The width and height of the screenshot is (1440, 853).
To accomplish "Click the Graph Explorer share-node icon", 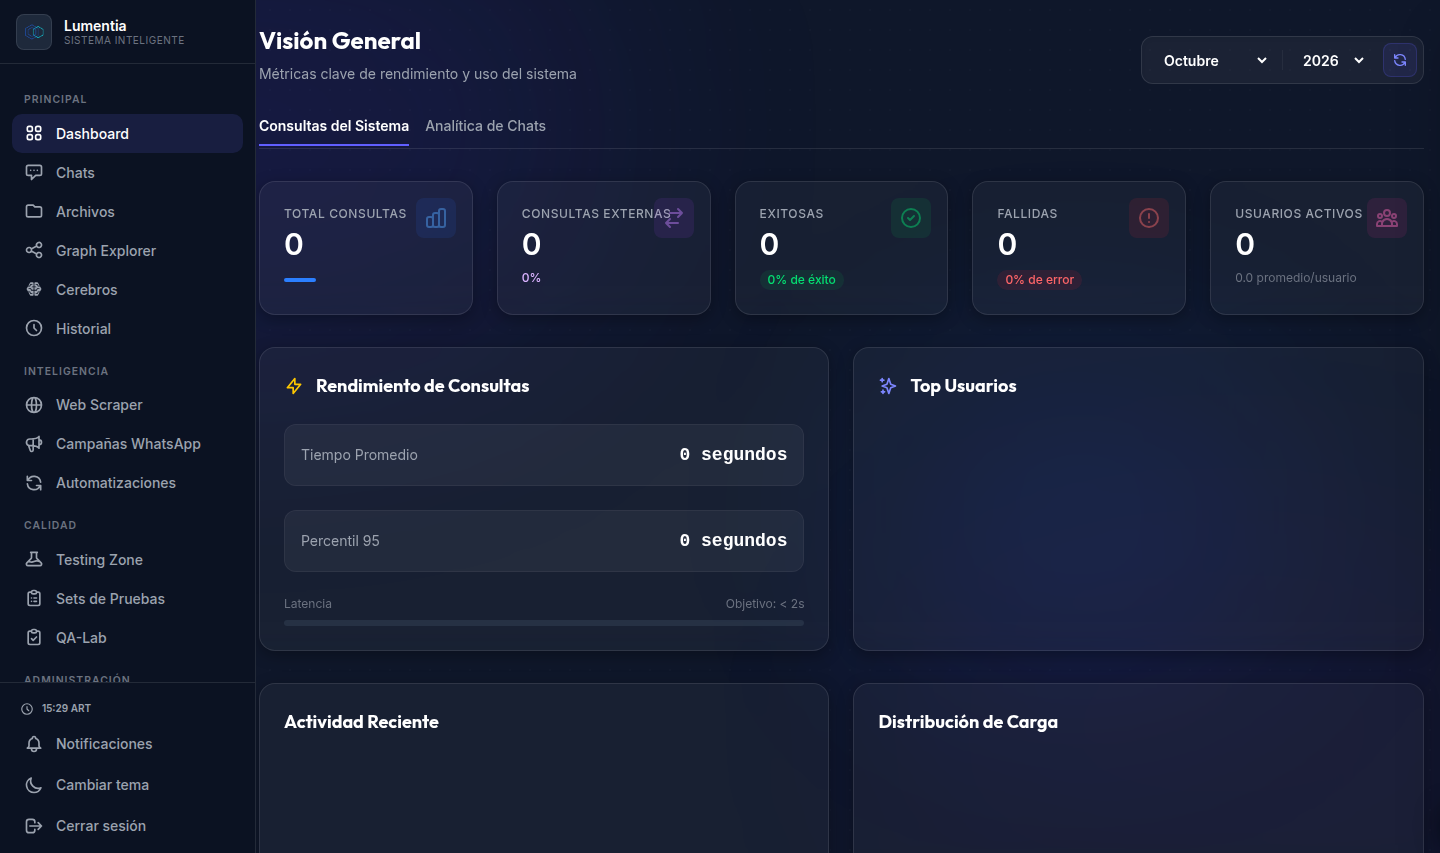I will click(x=34, y=251).
